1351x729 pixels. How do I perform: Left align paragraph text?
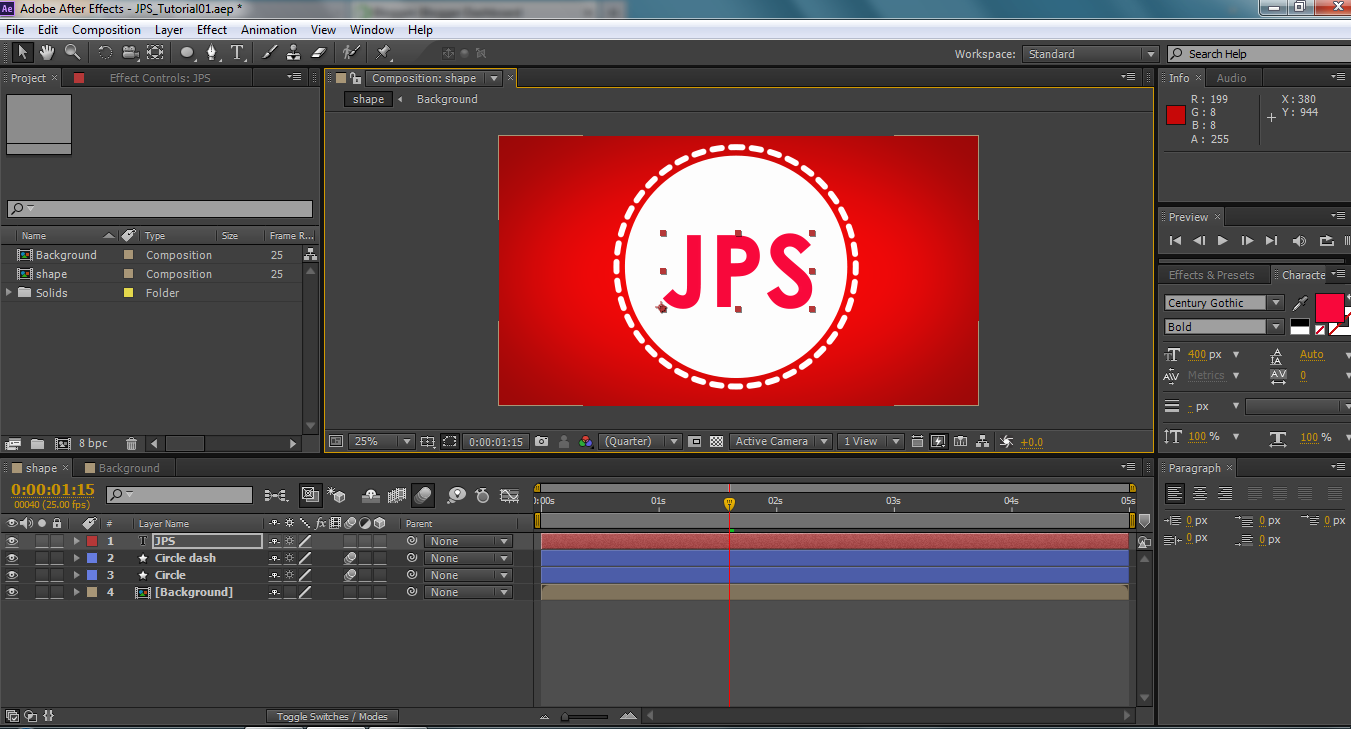click(x=1174, y=493)
